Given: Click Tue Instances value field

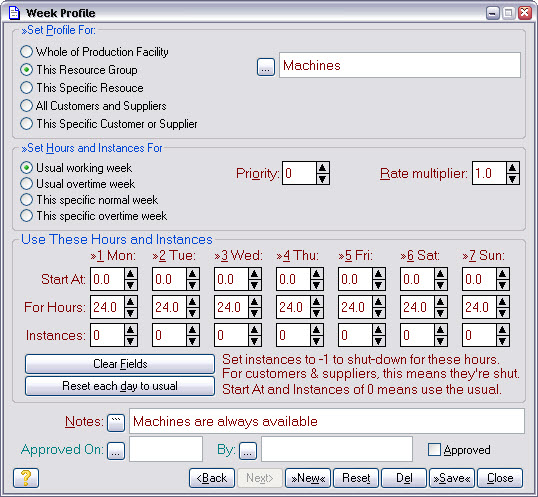Looking at the screenshot, I should click(169, 335).
